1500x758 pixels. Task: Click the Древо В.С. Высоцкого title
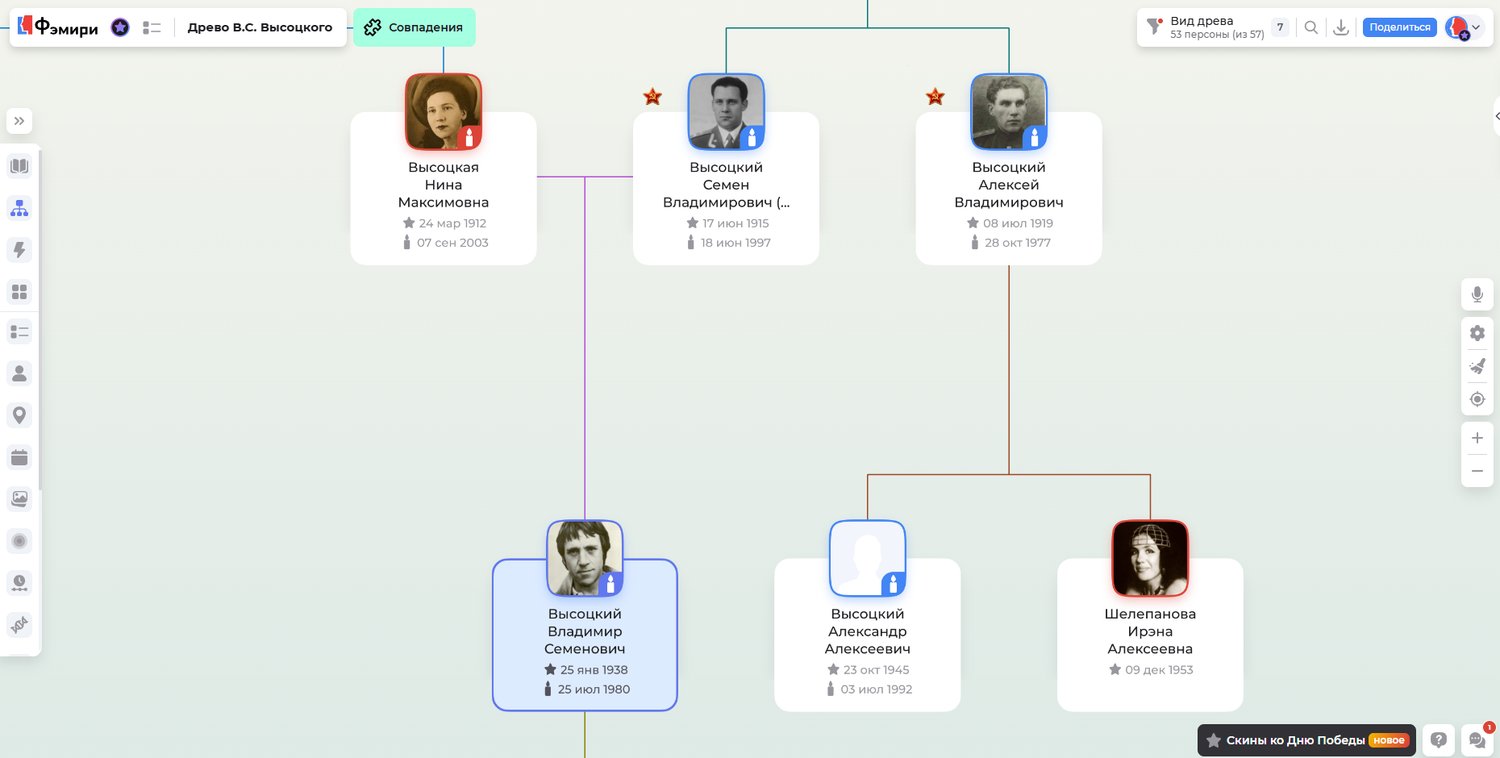(x=260, y=27)
